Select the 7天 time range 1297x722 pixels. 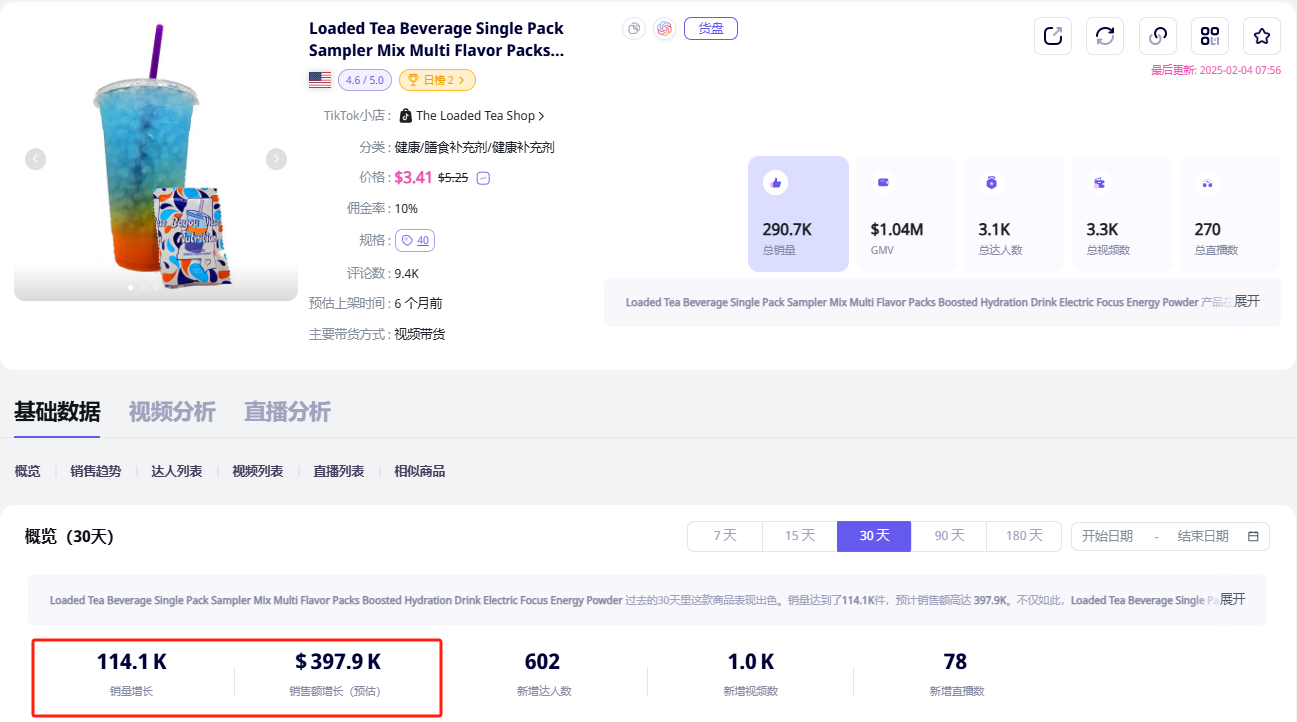click(x=724, y=536)
